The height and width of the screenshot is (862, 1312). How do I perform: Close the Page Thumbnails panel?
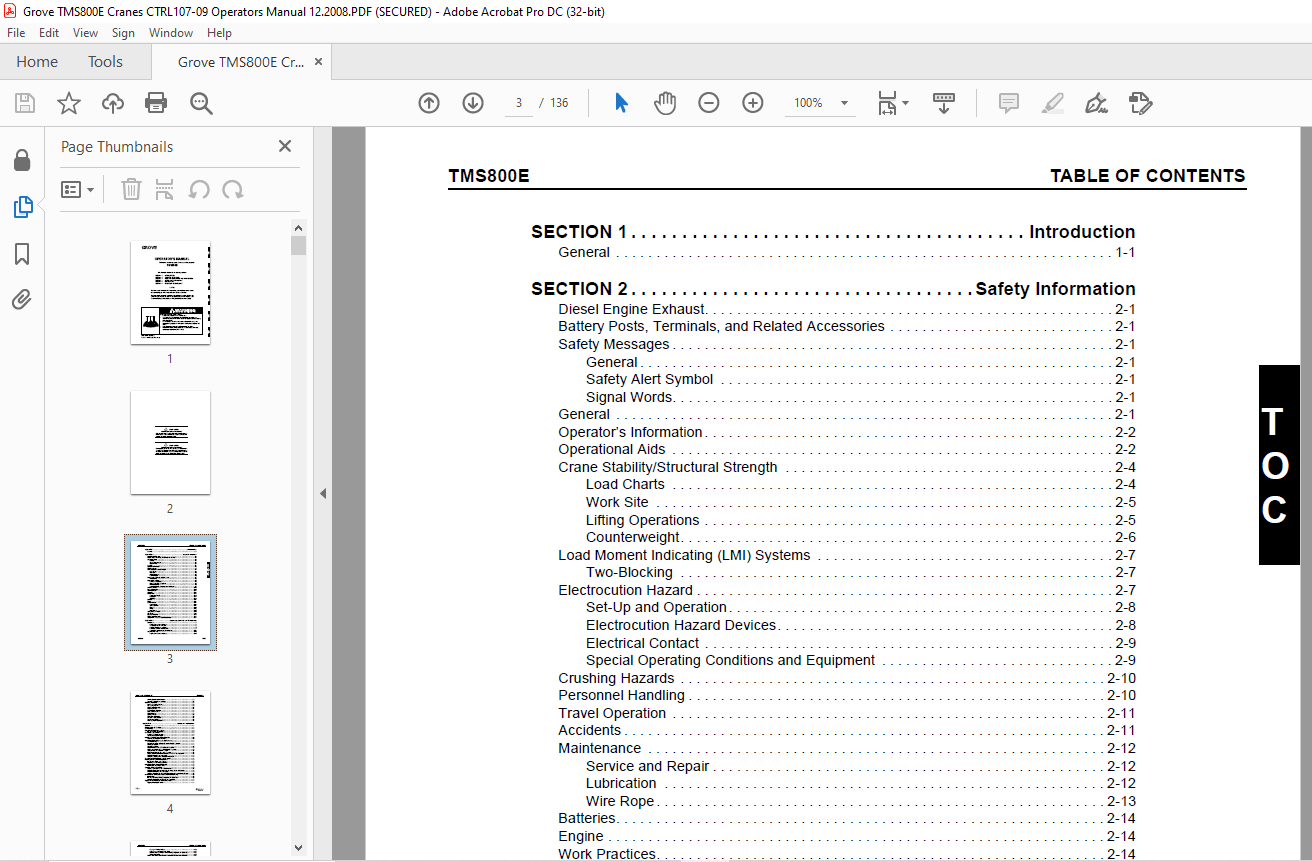coord(285,146)
